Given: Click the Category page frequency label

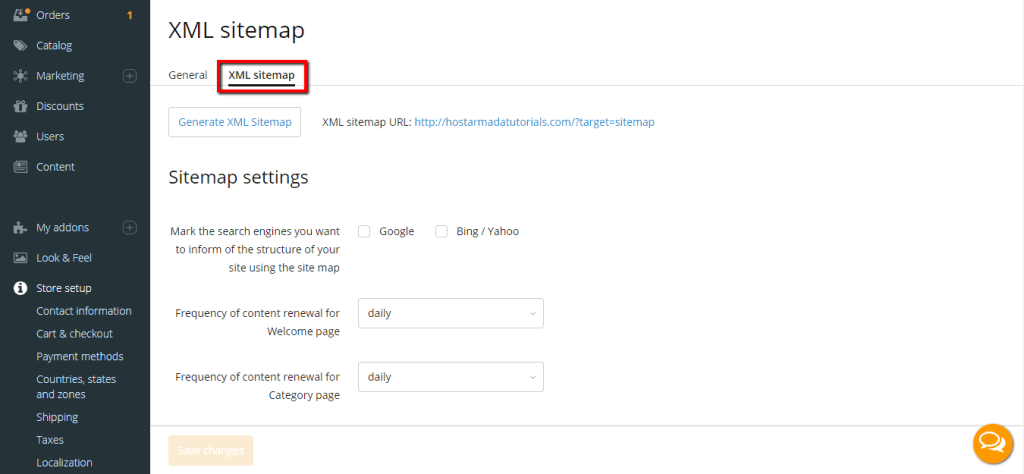Looking at the screenshot, I should point(257,386).
